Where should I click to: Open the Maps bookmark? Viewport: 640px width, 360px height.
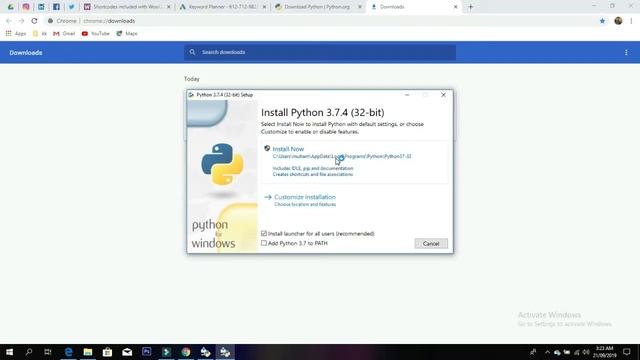[x=127, y=33]
